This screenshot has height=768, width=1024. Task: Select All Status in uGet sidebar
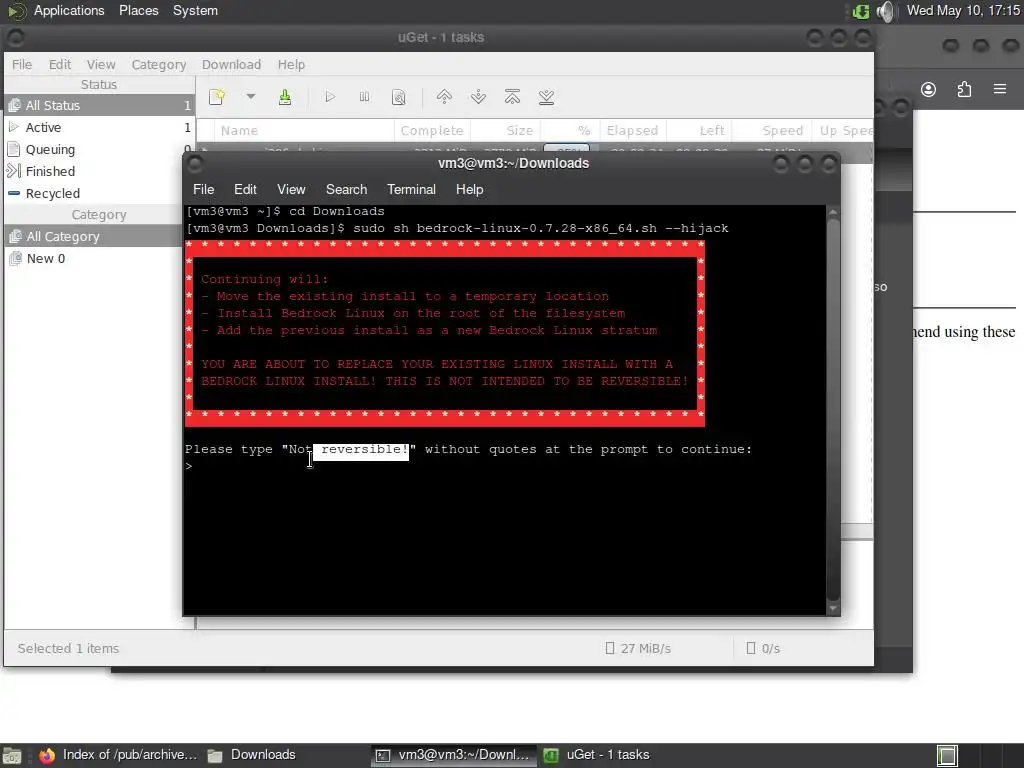[99, 105]
